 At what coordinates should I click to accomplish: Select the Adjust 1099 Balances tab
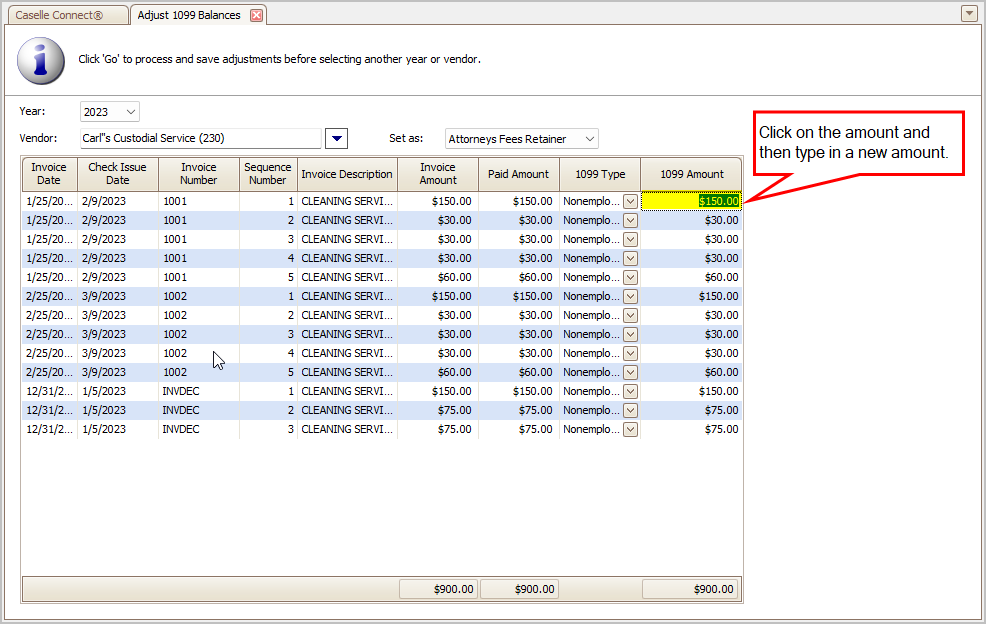point(189,15)
